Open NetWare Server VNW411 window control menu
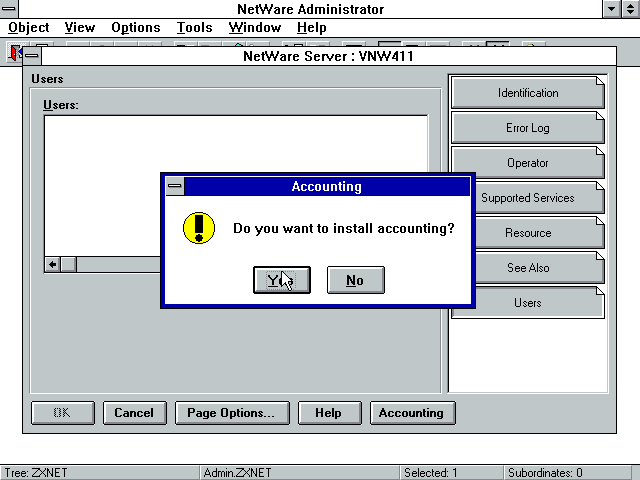The height and width of the screenshot is (480, 640). (x=32, y=56)
